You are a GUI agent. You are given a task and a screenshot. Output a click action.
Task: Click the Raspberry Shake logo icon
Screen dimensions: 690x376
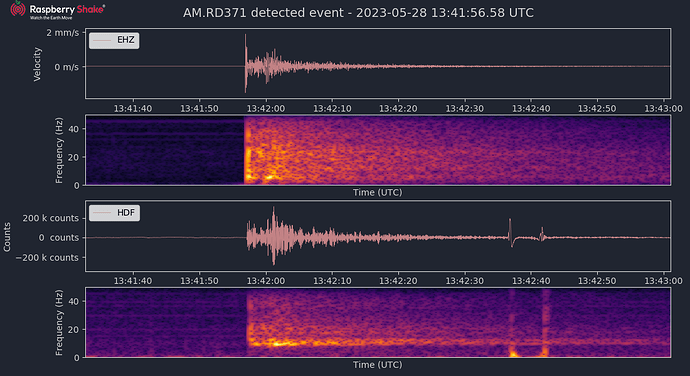click(18, 9)
